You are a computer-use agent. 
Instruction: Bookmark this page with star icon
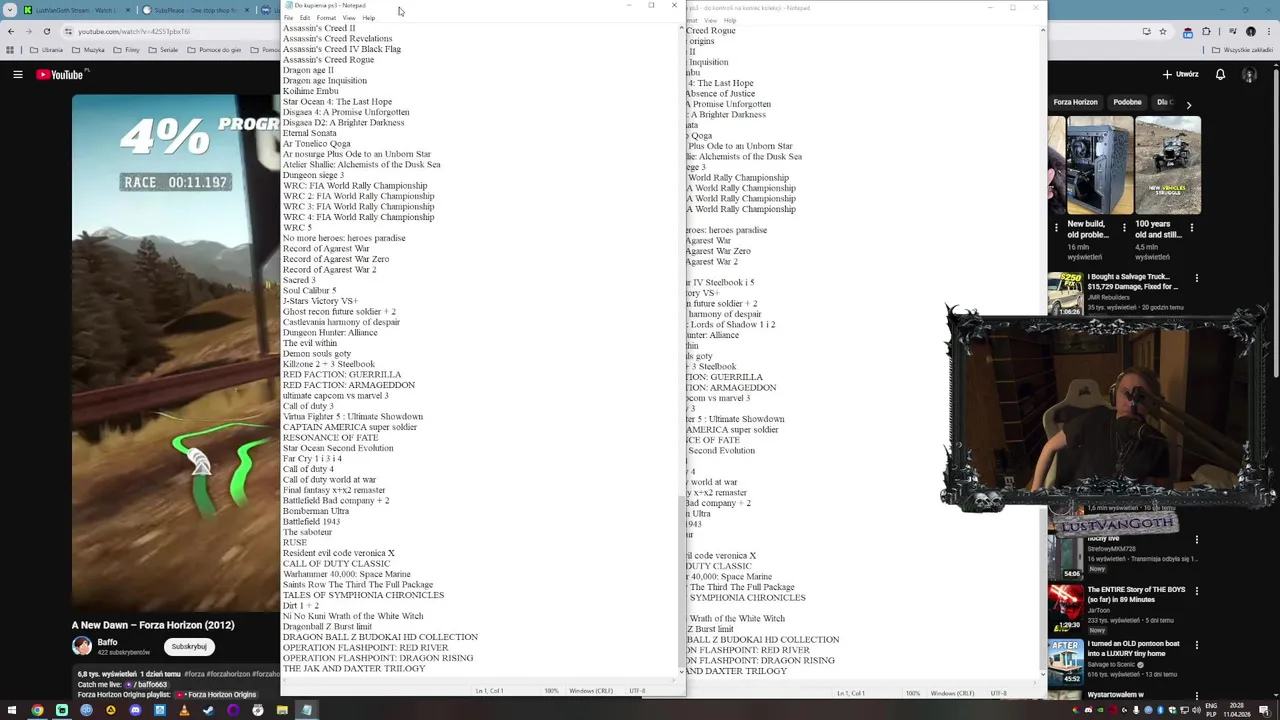point(1165,31)
